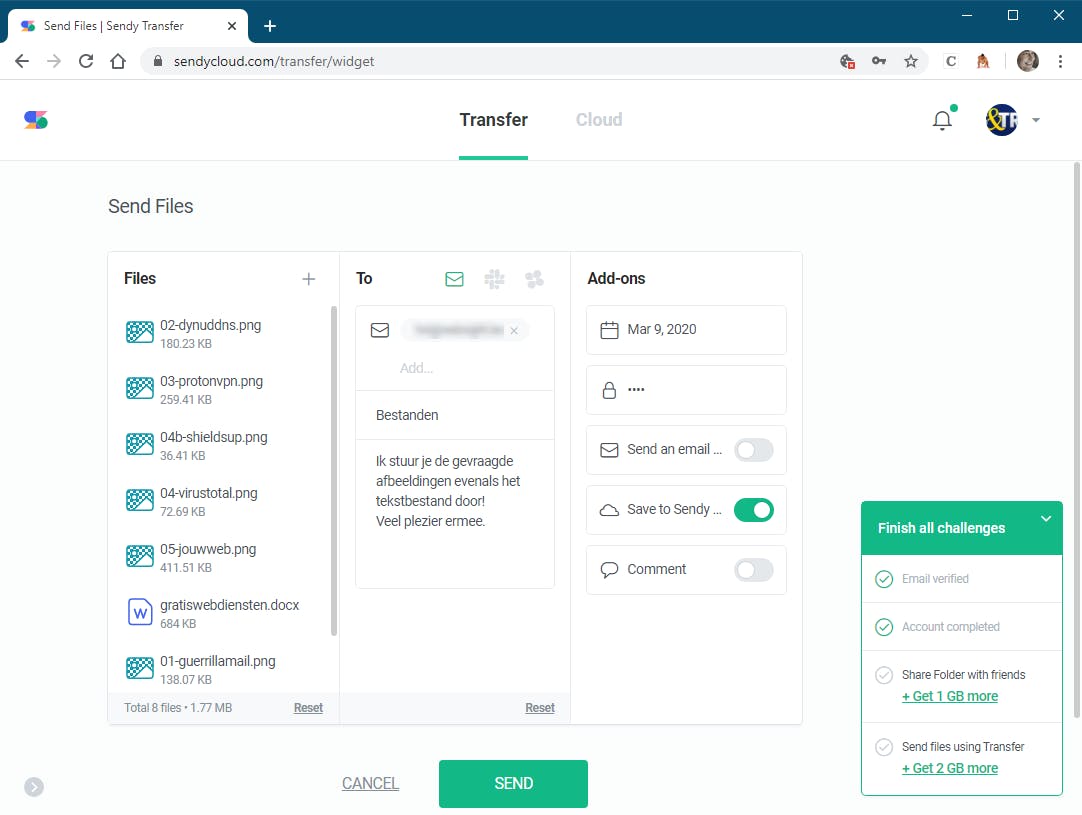Click the orange extension icon in toolbar

pyautogui.click(x=983, y=61)
